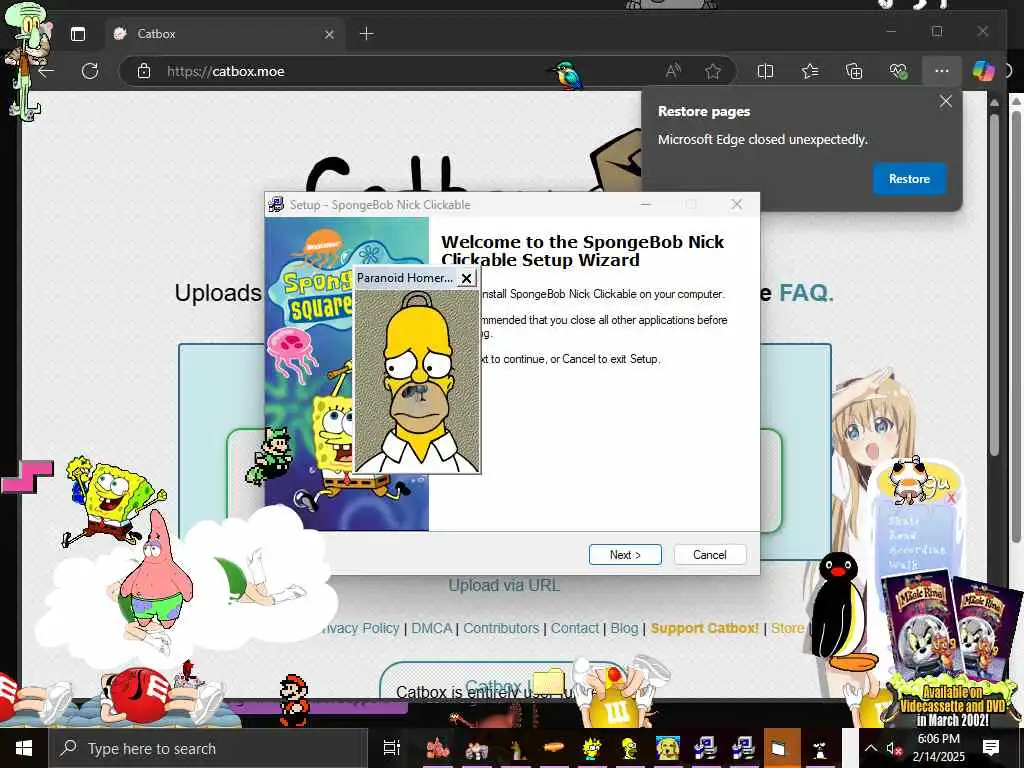Toggle Edge split screen view
This screenshot has height=768, width=1024.
(765, 71)
